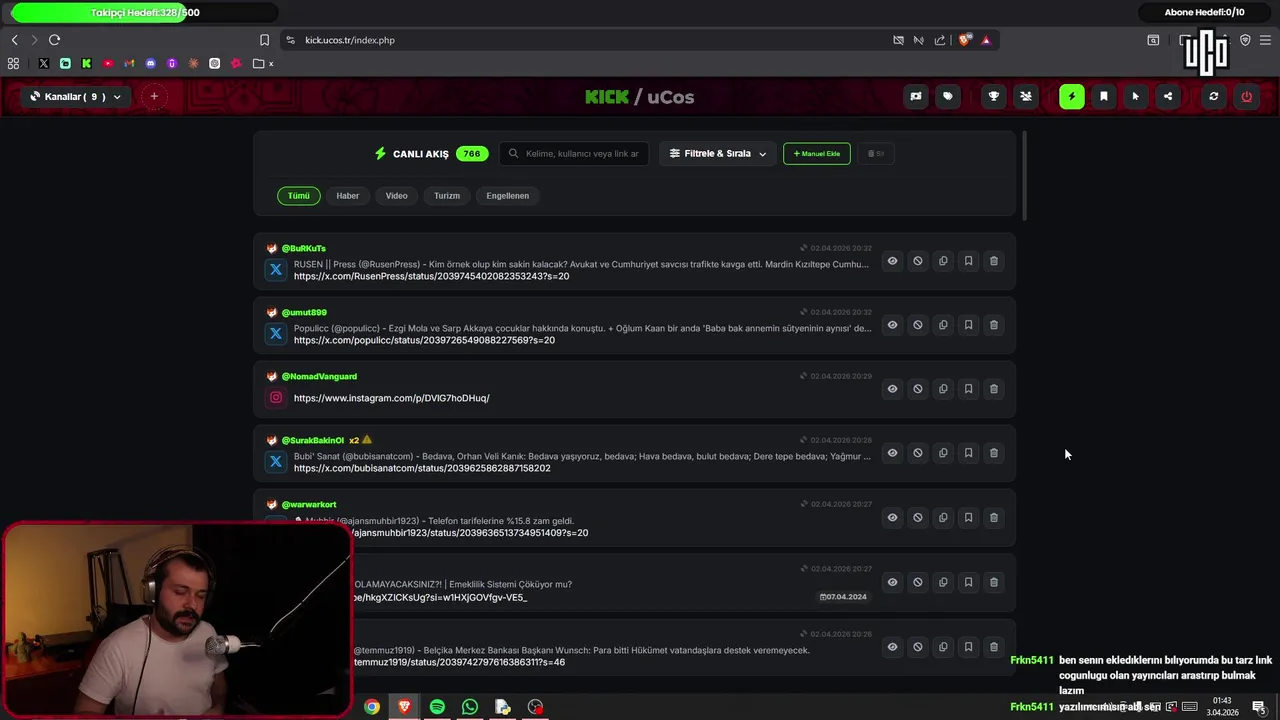Click the 766 live feed count badge
Image resolution: width=1280 pixels, height=720 pixels.
472,154
